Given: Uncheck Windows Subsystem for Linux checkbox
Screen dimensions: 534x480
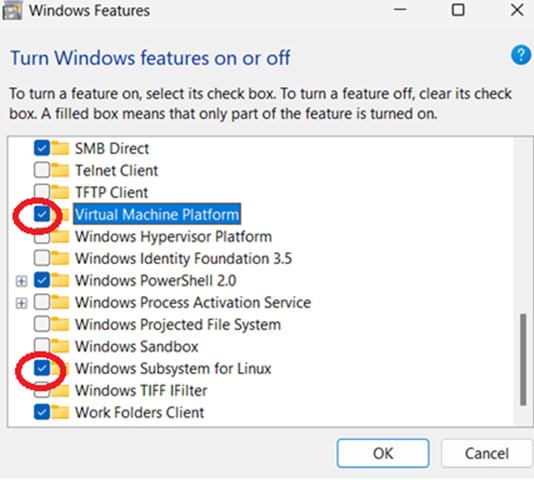Looking at the screenshot, I should point(42,368).
